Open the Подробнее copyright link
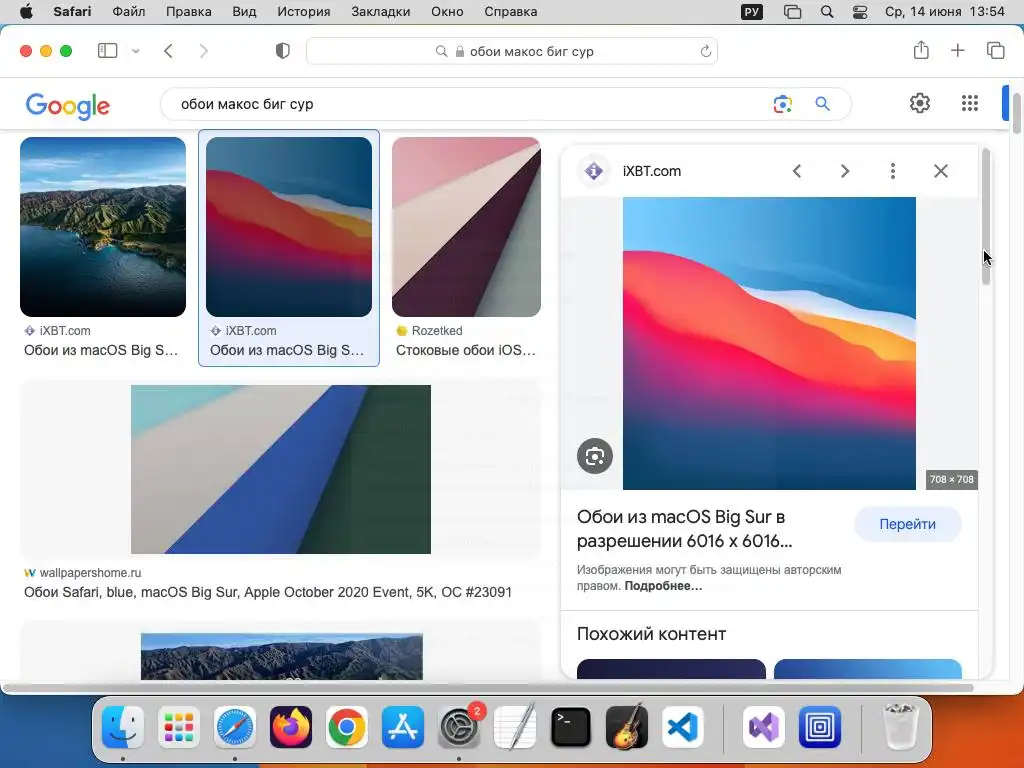1024x768 pixels. click(663, 586)
